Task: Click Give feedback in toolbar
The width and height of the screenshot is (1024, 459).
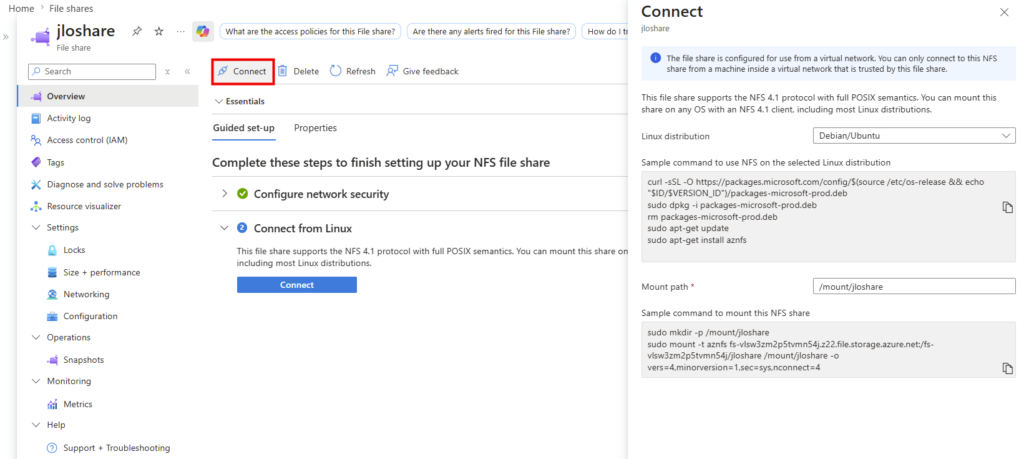Action: pyautogui.click(x=423, y=71)
